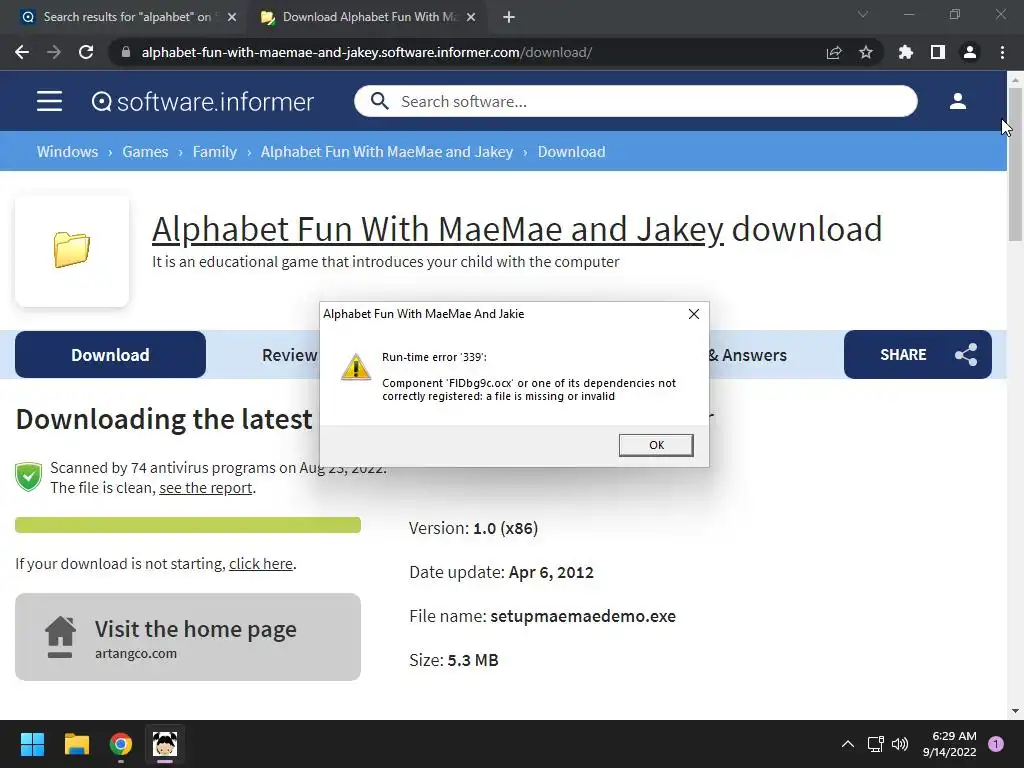Click the Size 5.3 MB text

point(454,660)
